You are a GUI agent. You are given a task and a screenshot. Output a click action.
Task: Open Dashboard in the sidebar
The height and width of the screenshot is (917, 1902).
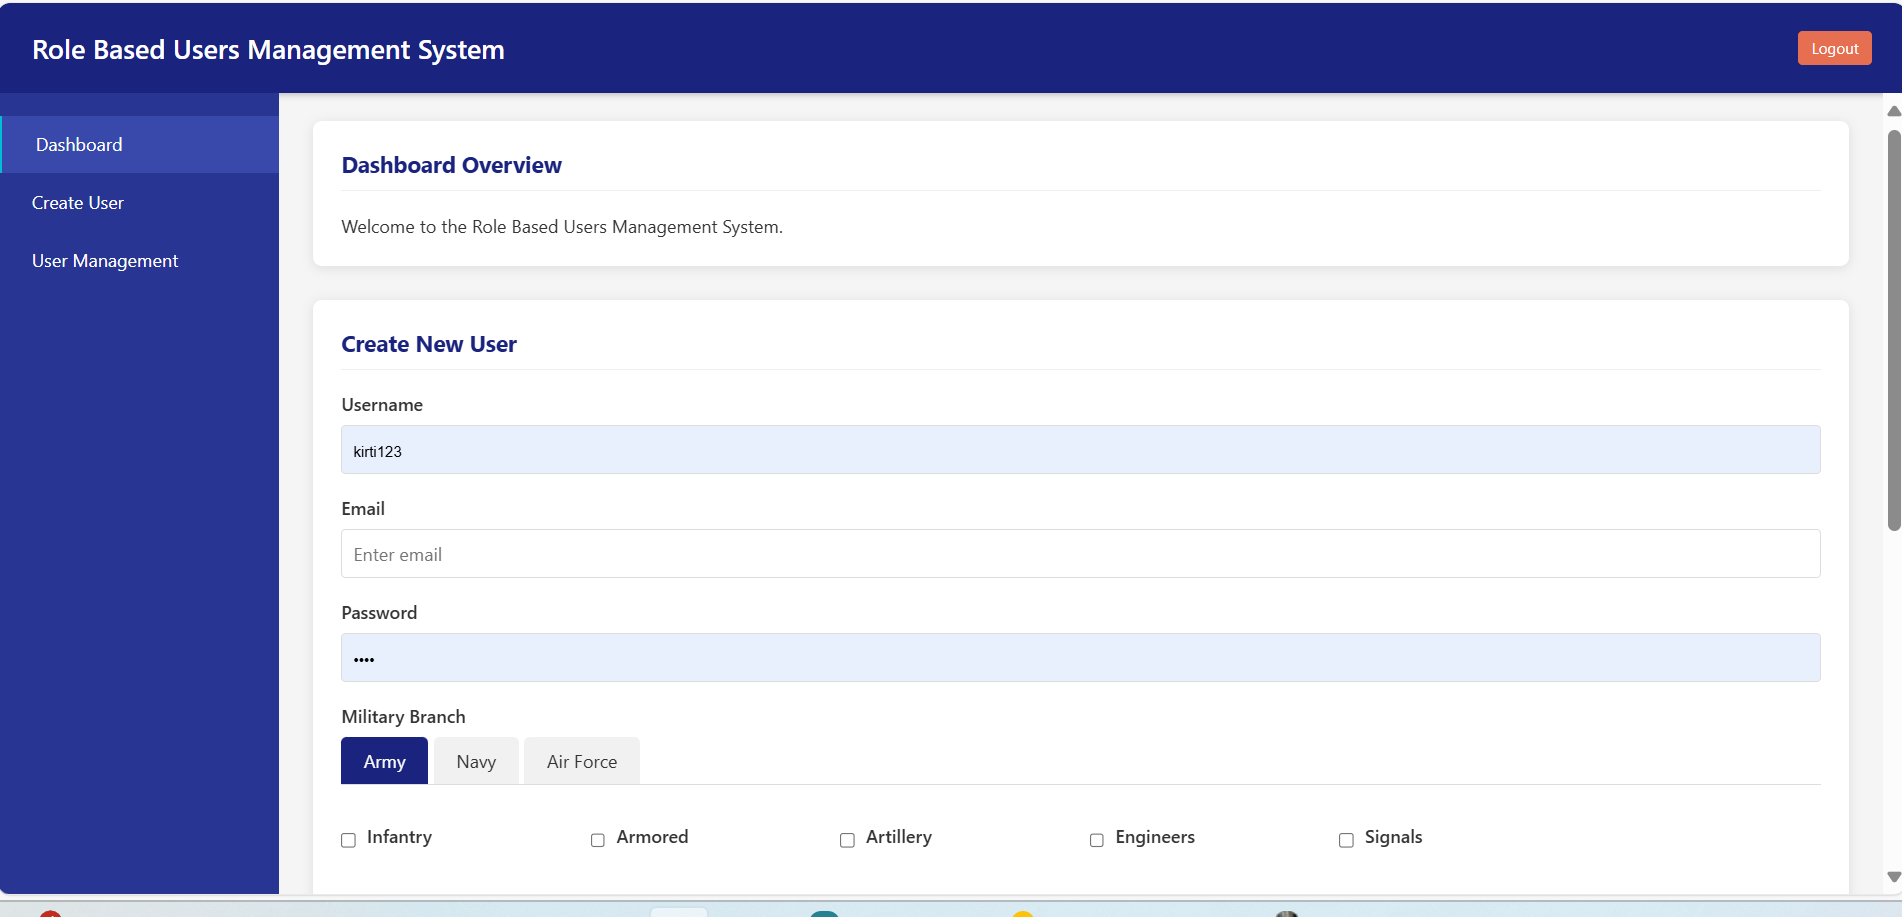(x=79, y=145)
